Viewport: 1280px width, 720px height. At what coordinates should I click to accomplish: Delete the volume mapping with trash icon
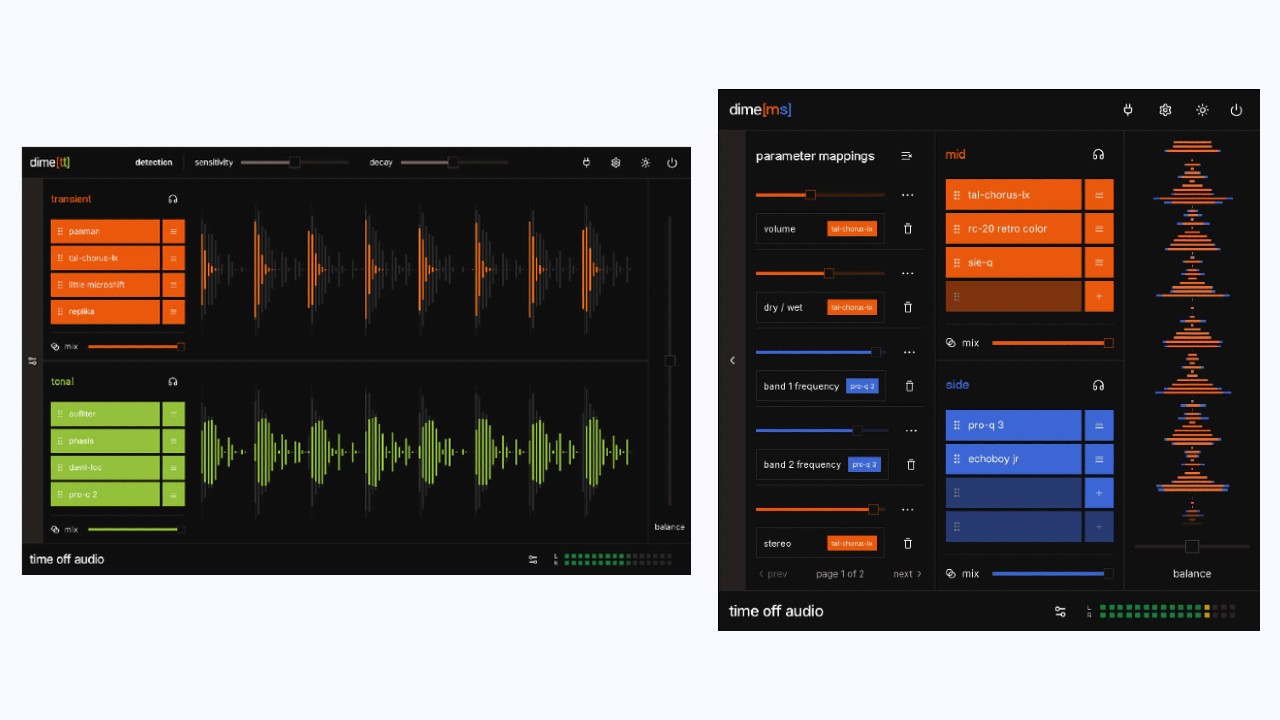point(908,229)
